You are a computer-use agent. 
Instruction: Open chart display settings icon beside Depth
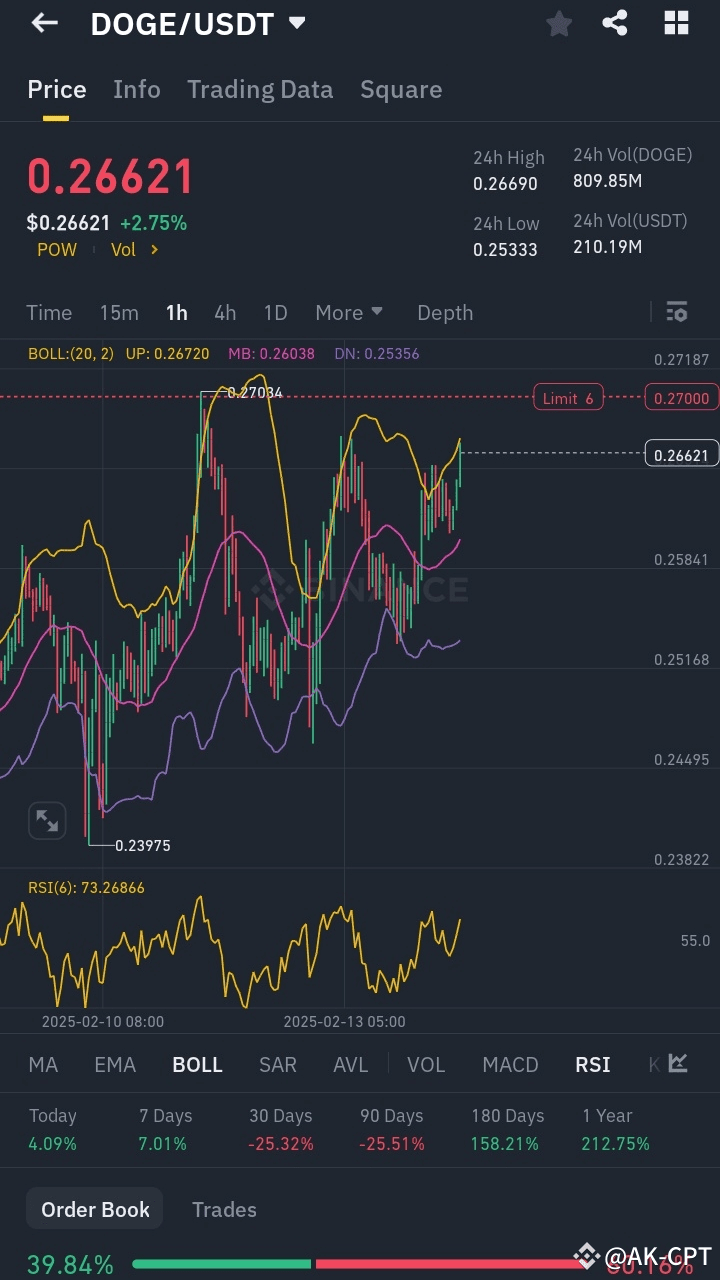(x=676, y=312)
